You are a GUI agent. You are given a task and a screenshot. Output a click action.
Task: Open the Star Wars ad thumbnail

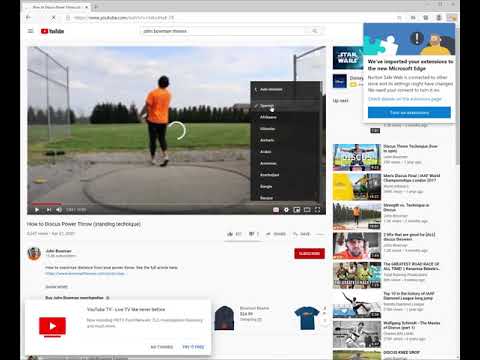point(348,58)
